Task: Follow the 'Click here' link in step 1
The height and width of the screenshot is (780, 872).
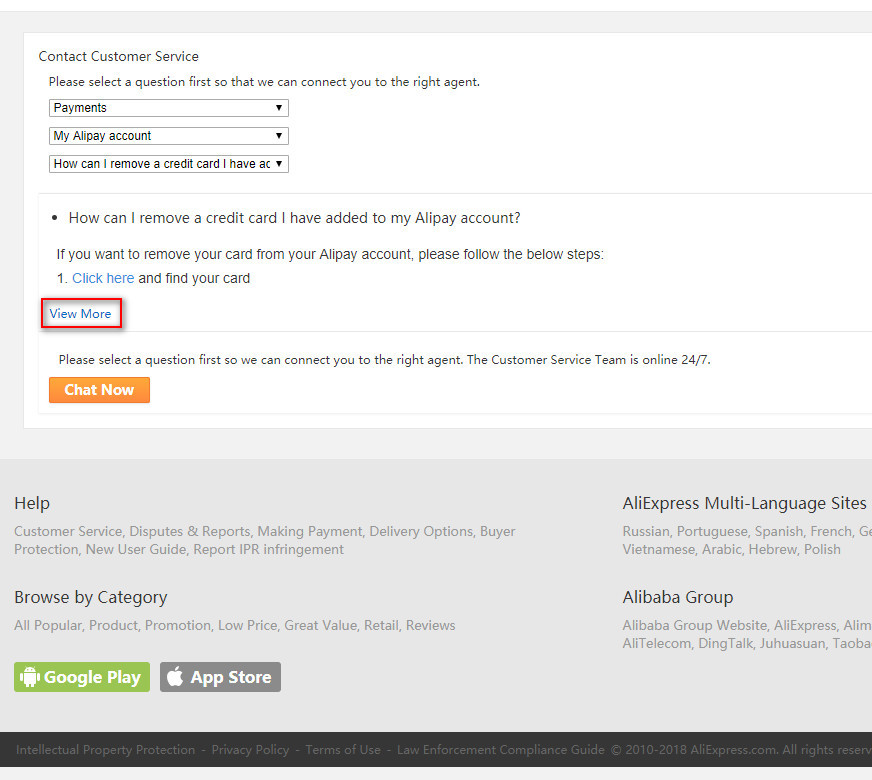Action: 103,278
